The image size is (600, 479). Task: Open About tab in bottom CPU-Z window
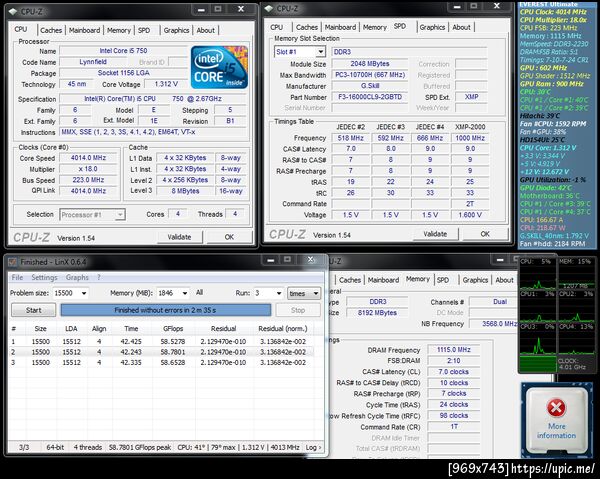[504, 280]
